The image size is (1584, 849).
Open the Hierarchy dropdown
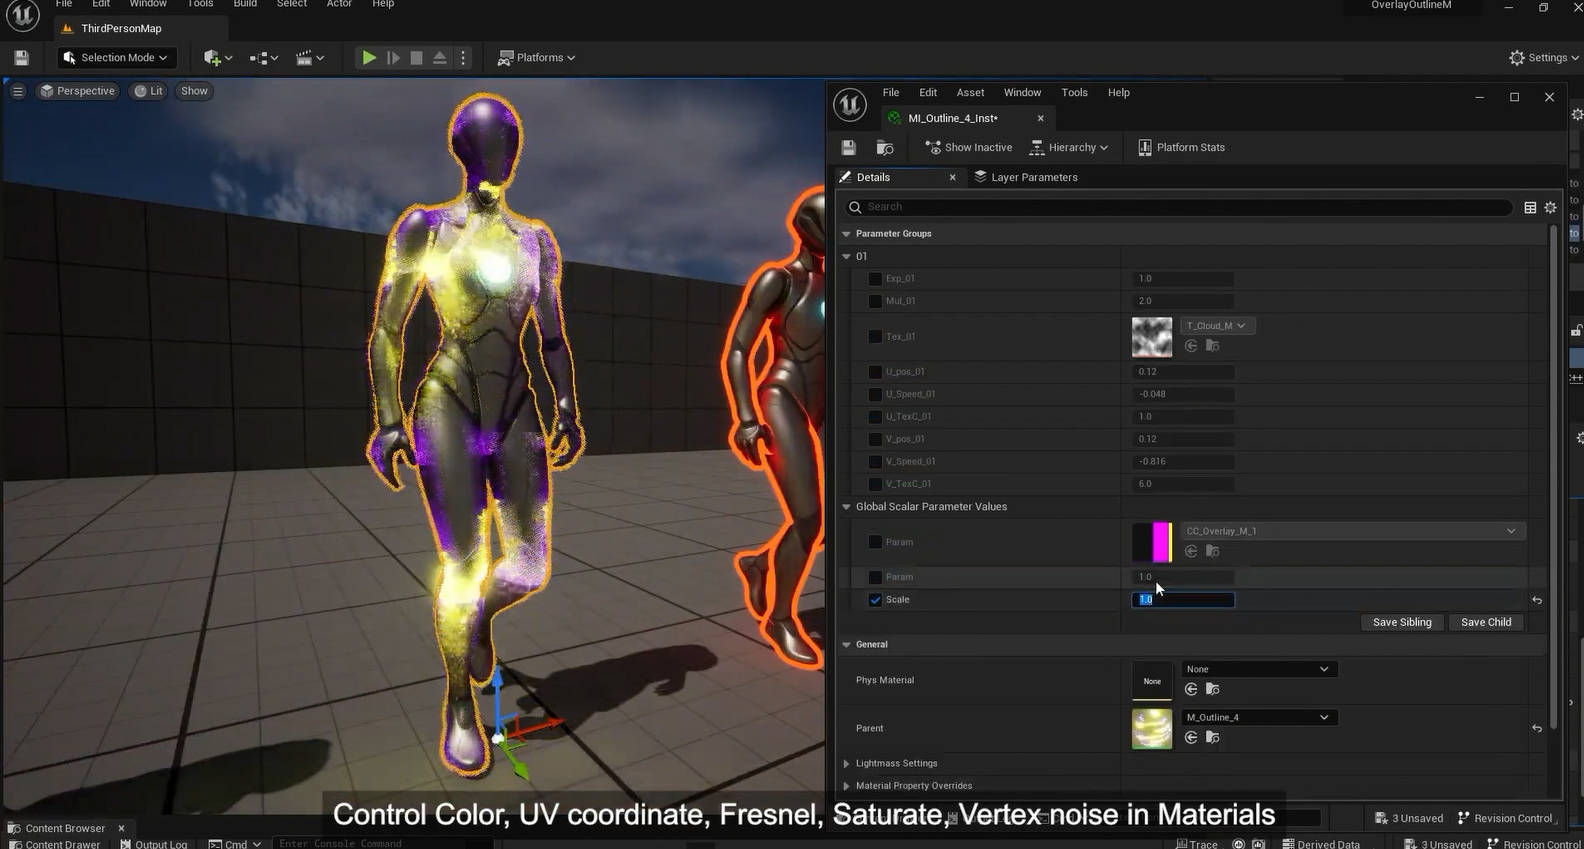click(1070, 148)
